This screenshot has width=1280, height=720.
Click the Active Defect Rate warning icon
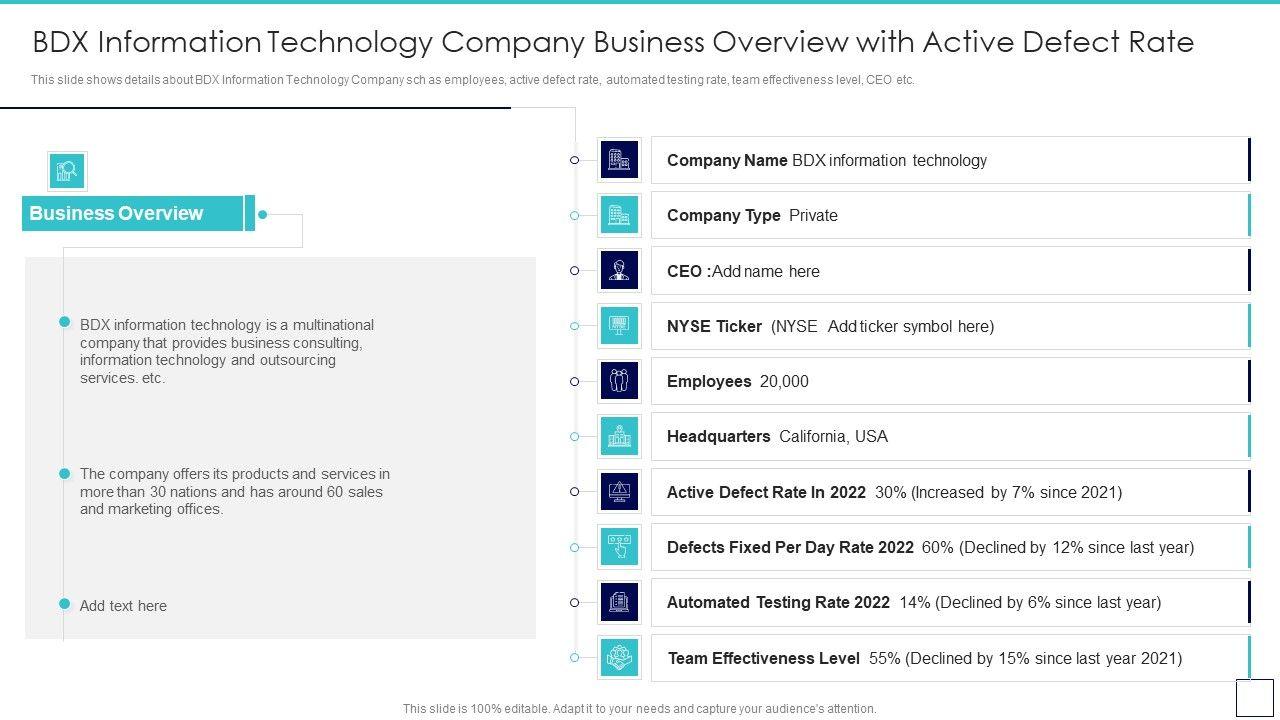pyautogui.click(x=619, y=491)
